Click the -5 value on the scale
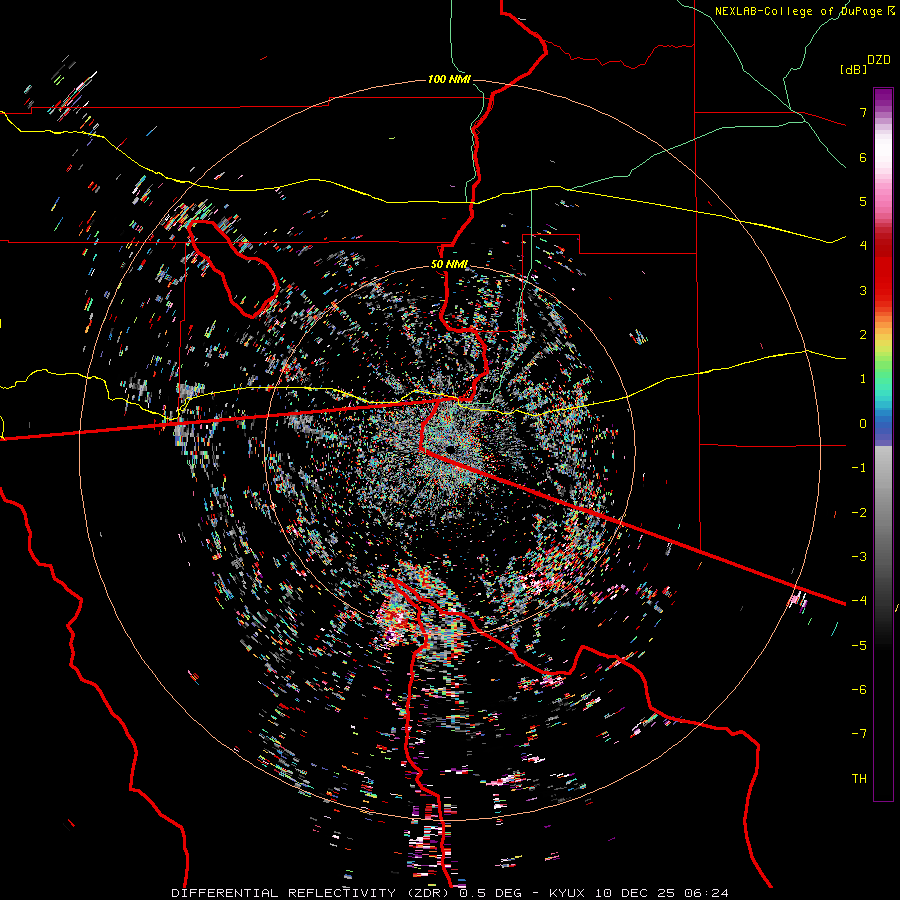This screenshot has width=900, height=900. coord(859,645)
